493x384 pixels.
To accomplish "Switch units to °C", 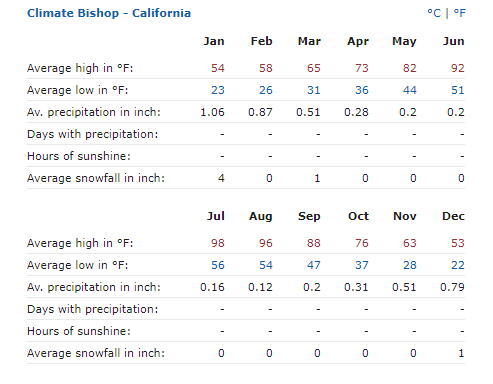I will (434, 13).
